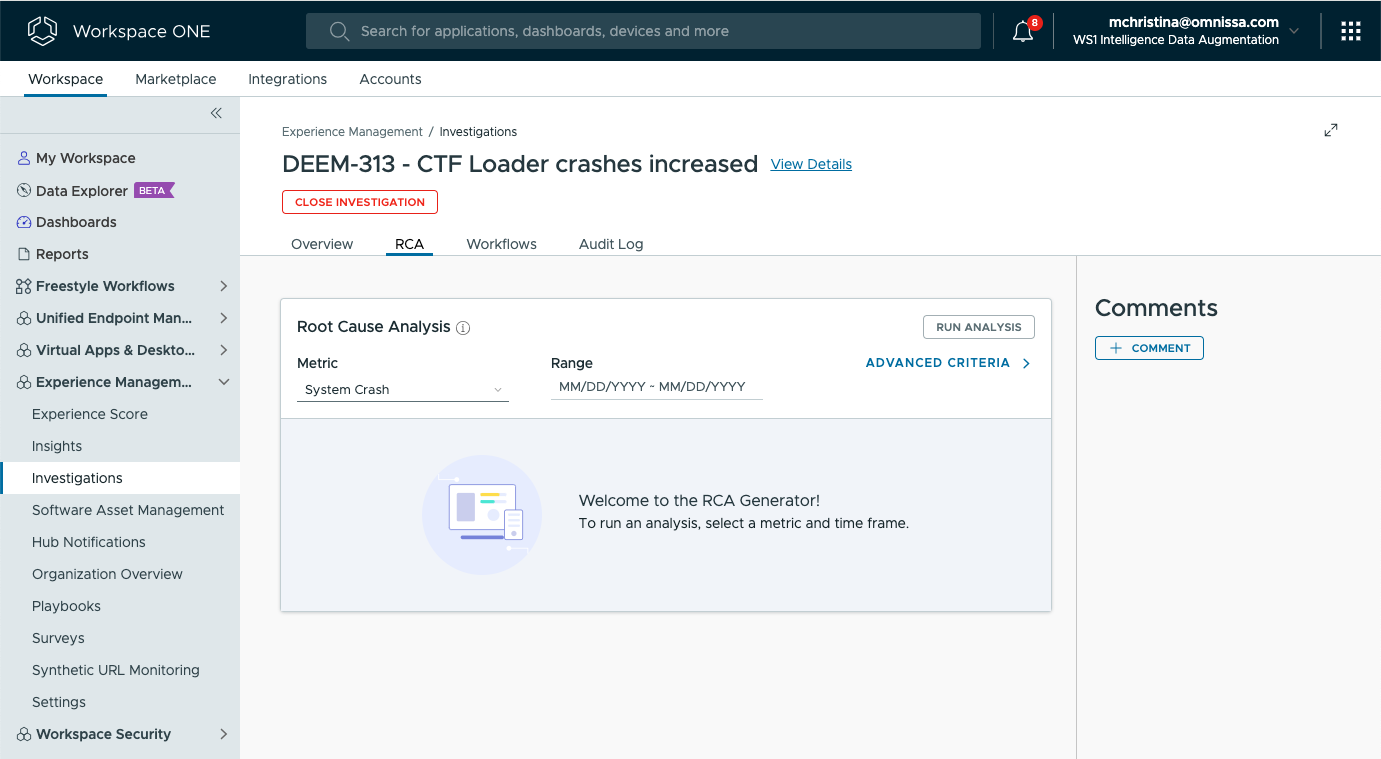This screenshot has height=759, width=1381.
Task: Click the Workspace Security icon
Action: click(24, 734)
